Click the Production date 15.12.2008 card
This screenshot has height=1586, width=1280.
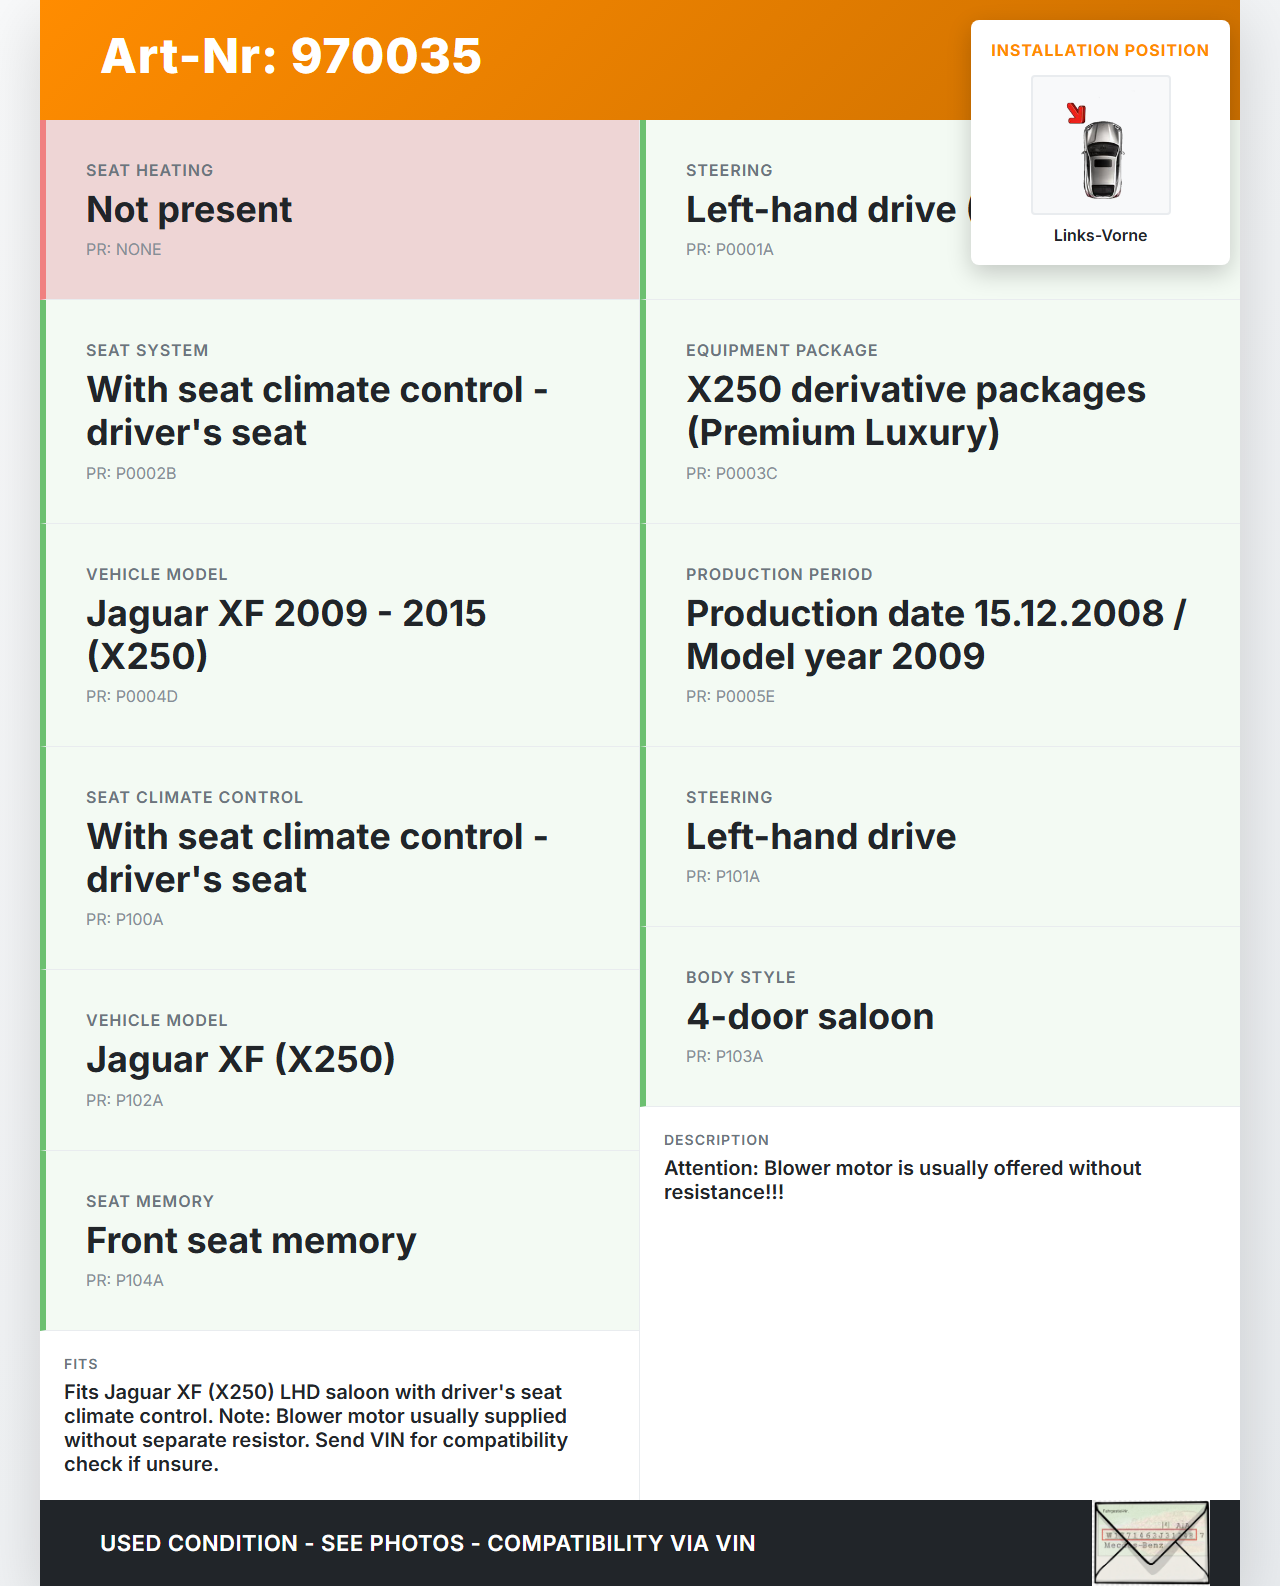click(x=940, y=635)
